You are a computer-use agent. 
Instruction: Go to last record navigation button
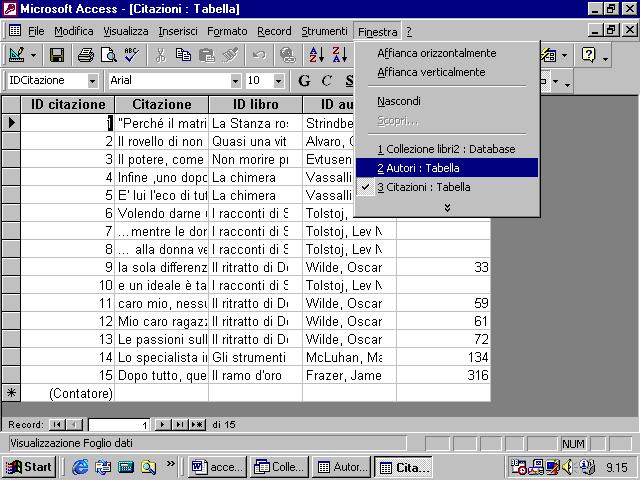pyautogui.click(x=180, y=425)
